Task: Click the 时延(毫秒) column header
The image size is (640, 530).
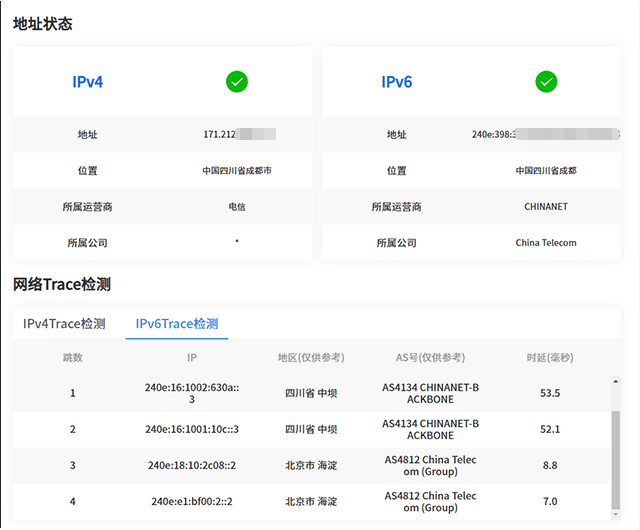Action: coord(550,357)
